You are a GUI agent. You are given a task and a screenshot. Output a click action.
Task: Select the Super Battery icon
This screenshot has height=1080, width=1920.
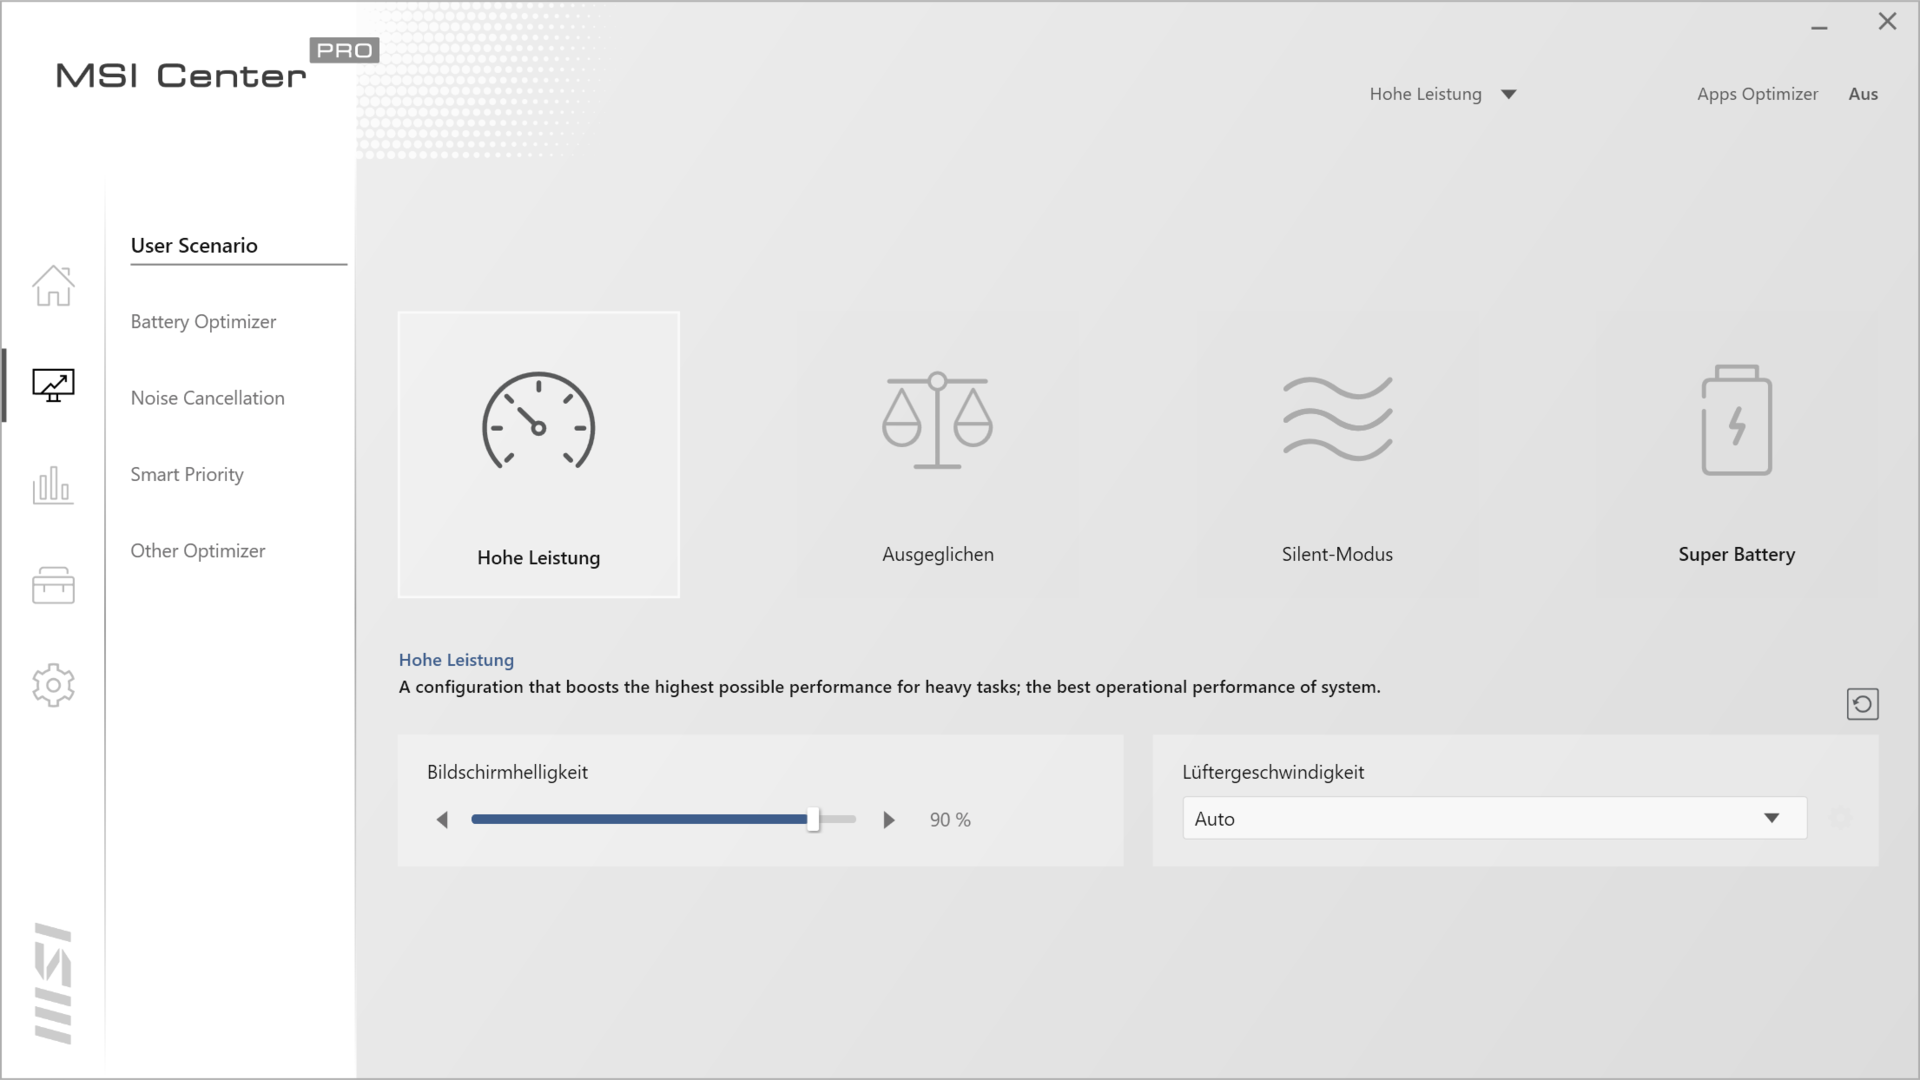pyautogui.click(x=1736, y=420)
